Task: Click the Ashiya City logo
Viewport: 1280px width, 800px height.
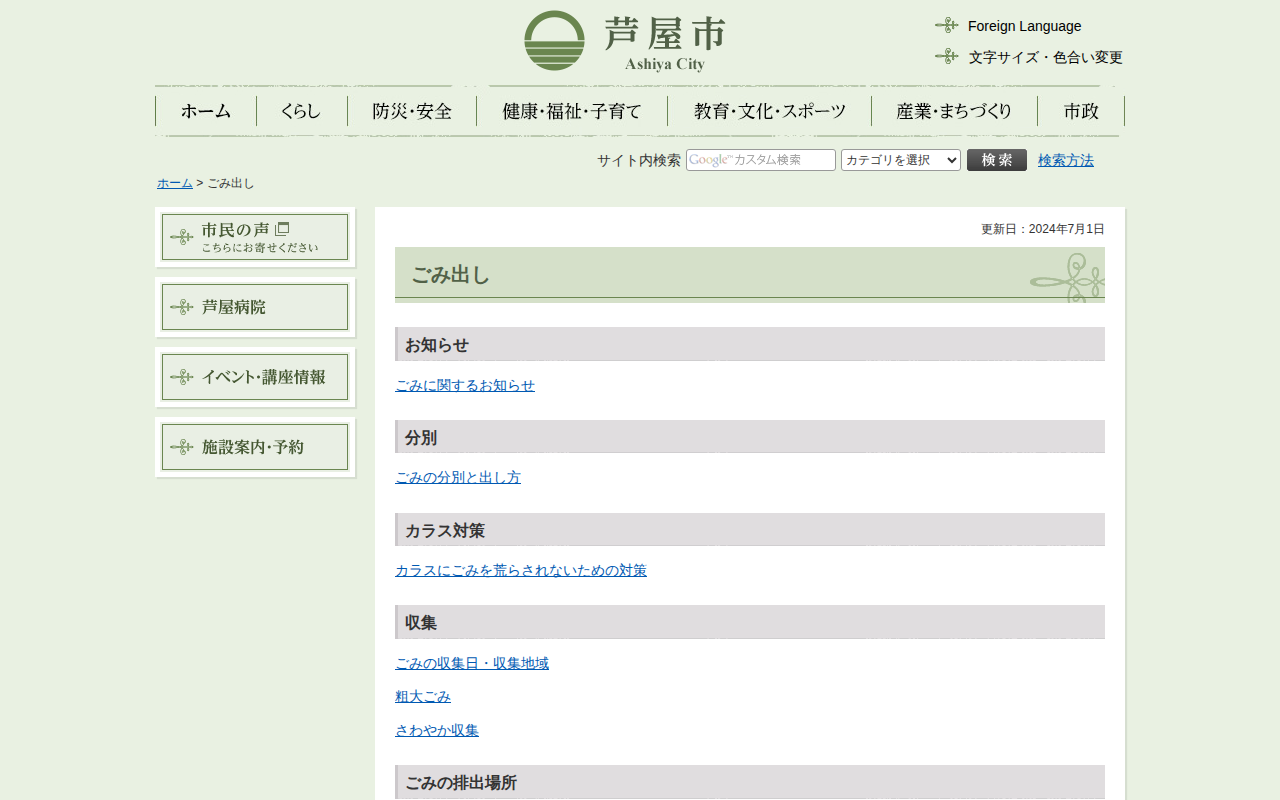Action: [625, 41]
